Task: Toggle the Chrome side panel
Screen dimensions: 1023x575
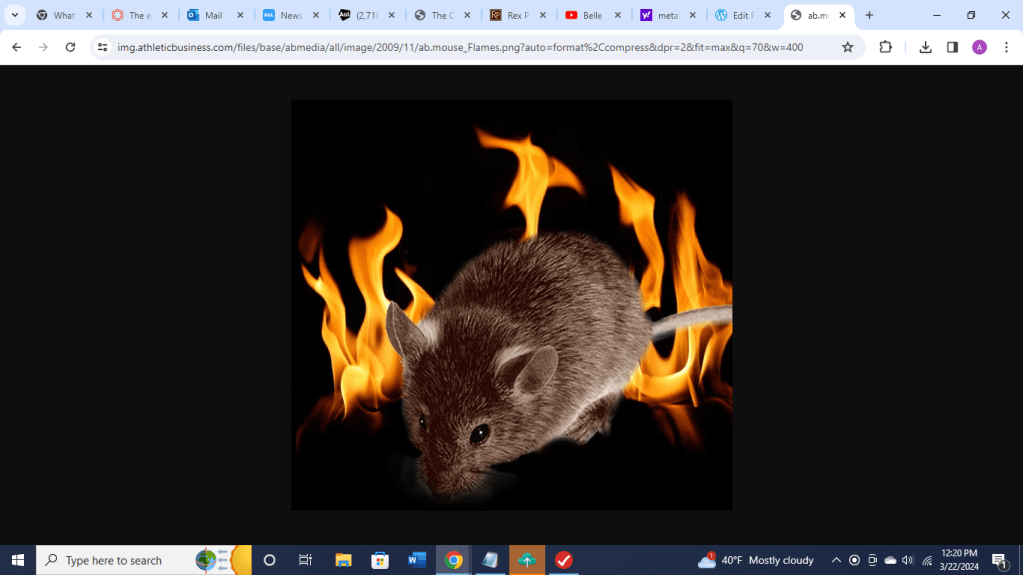Action: click(x=952, y=47)
